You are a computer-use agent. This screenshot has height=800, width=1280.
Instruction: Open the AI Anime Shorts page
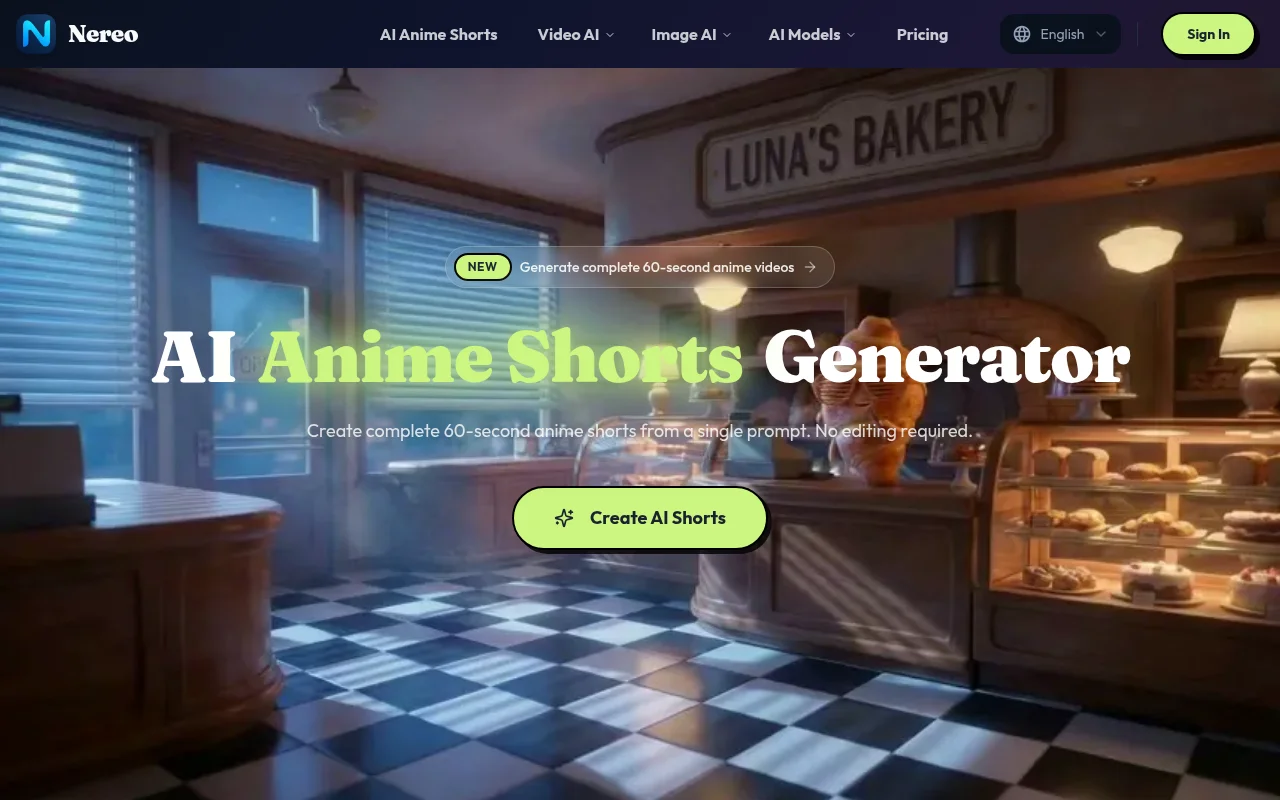coord(438,34)
